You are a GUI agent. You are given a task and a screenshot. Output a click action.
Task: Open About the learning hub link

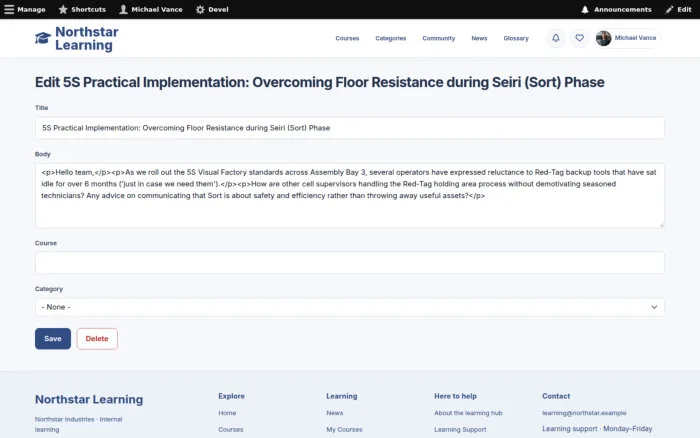468,413
